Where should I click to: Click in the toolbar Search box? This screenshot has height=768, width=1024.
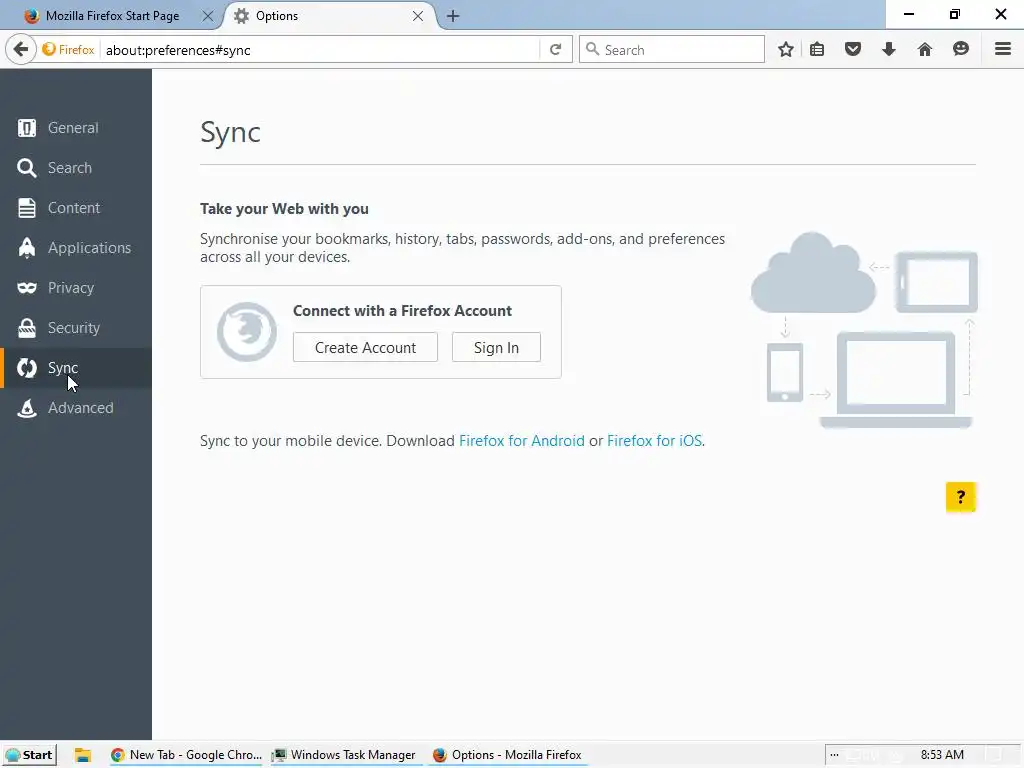[x=671, y=50]
